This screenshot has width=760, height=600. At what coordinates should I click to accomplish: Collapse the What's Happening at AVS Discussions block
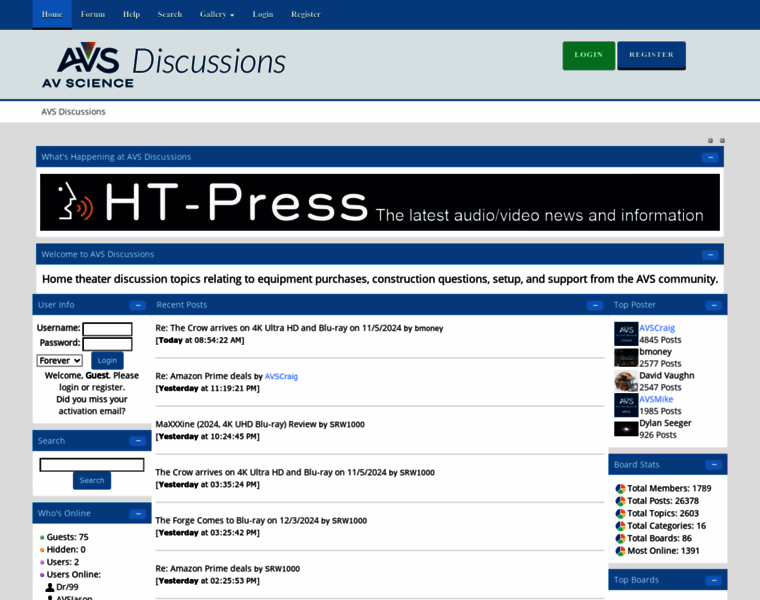710,158
